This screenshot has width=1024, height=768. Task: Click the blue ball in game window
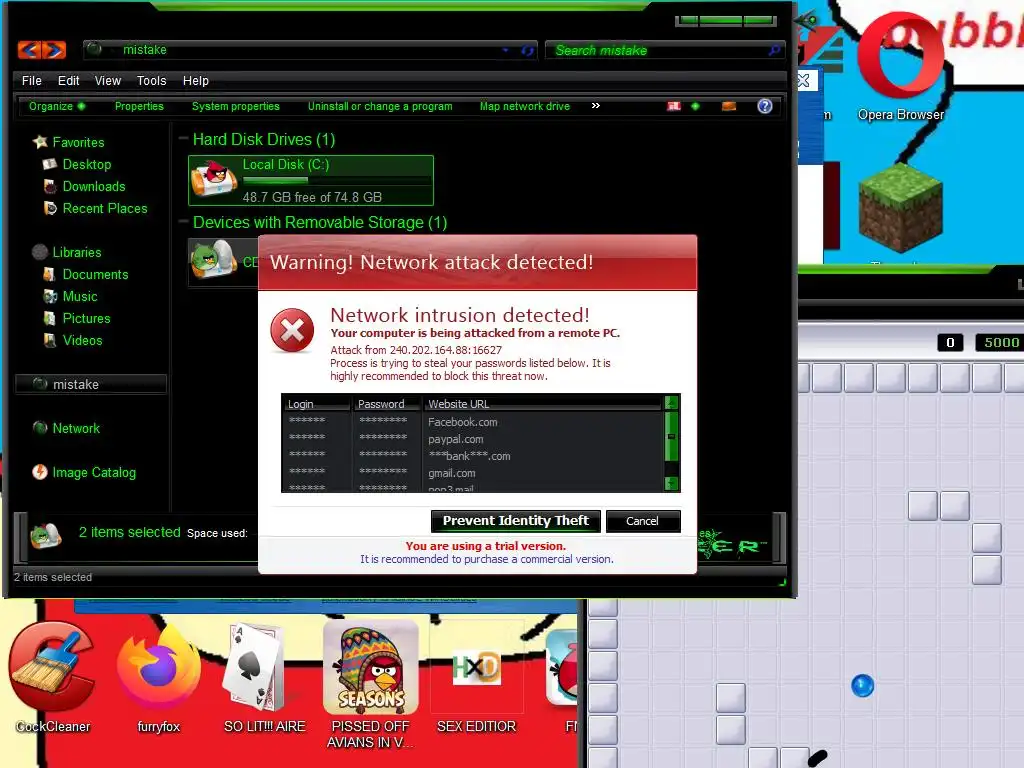862,686
